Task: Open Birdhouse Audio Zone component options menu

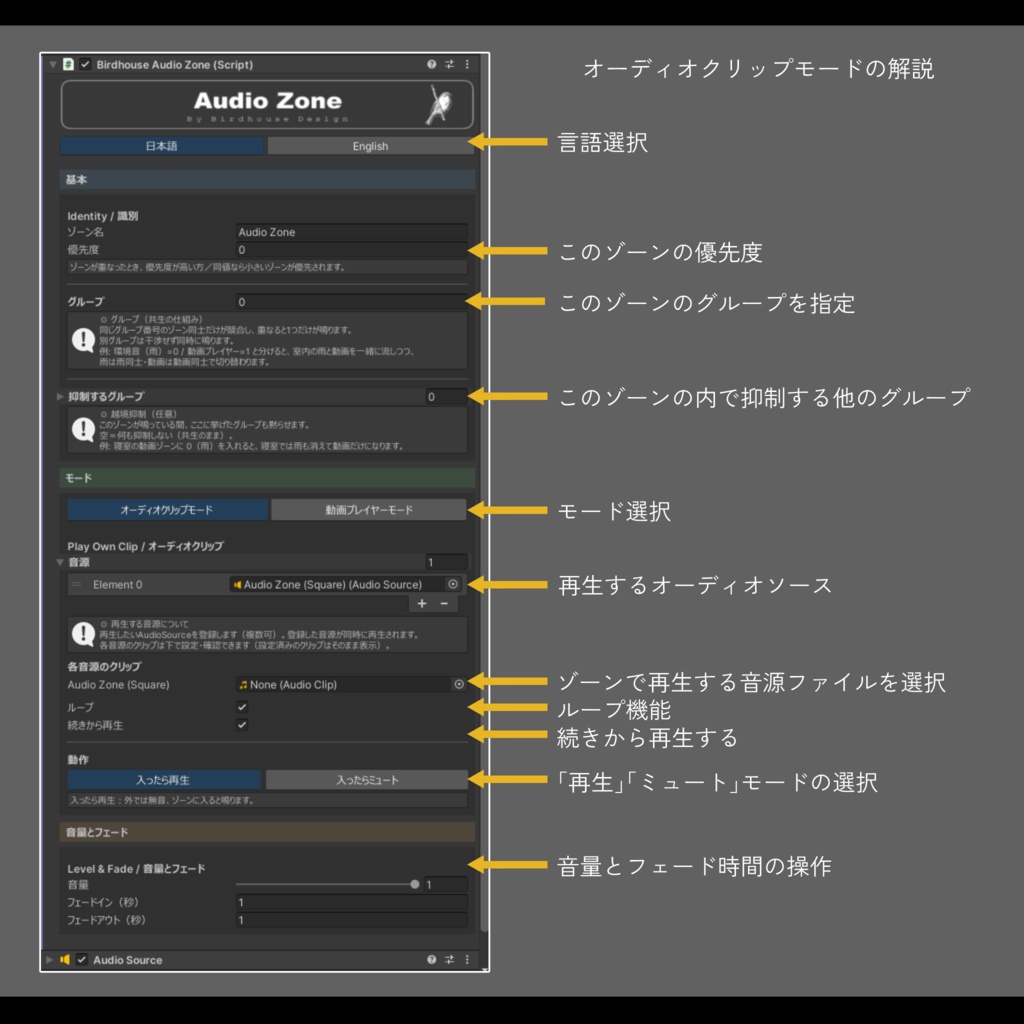Action: coord(467,64)
